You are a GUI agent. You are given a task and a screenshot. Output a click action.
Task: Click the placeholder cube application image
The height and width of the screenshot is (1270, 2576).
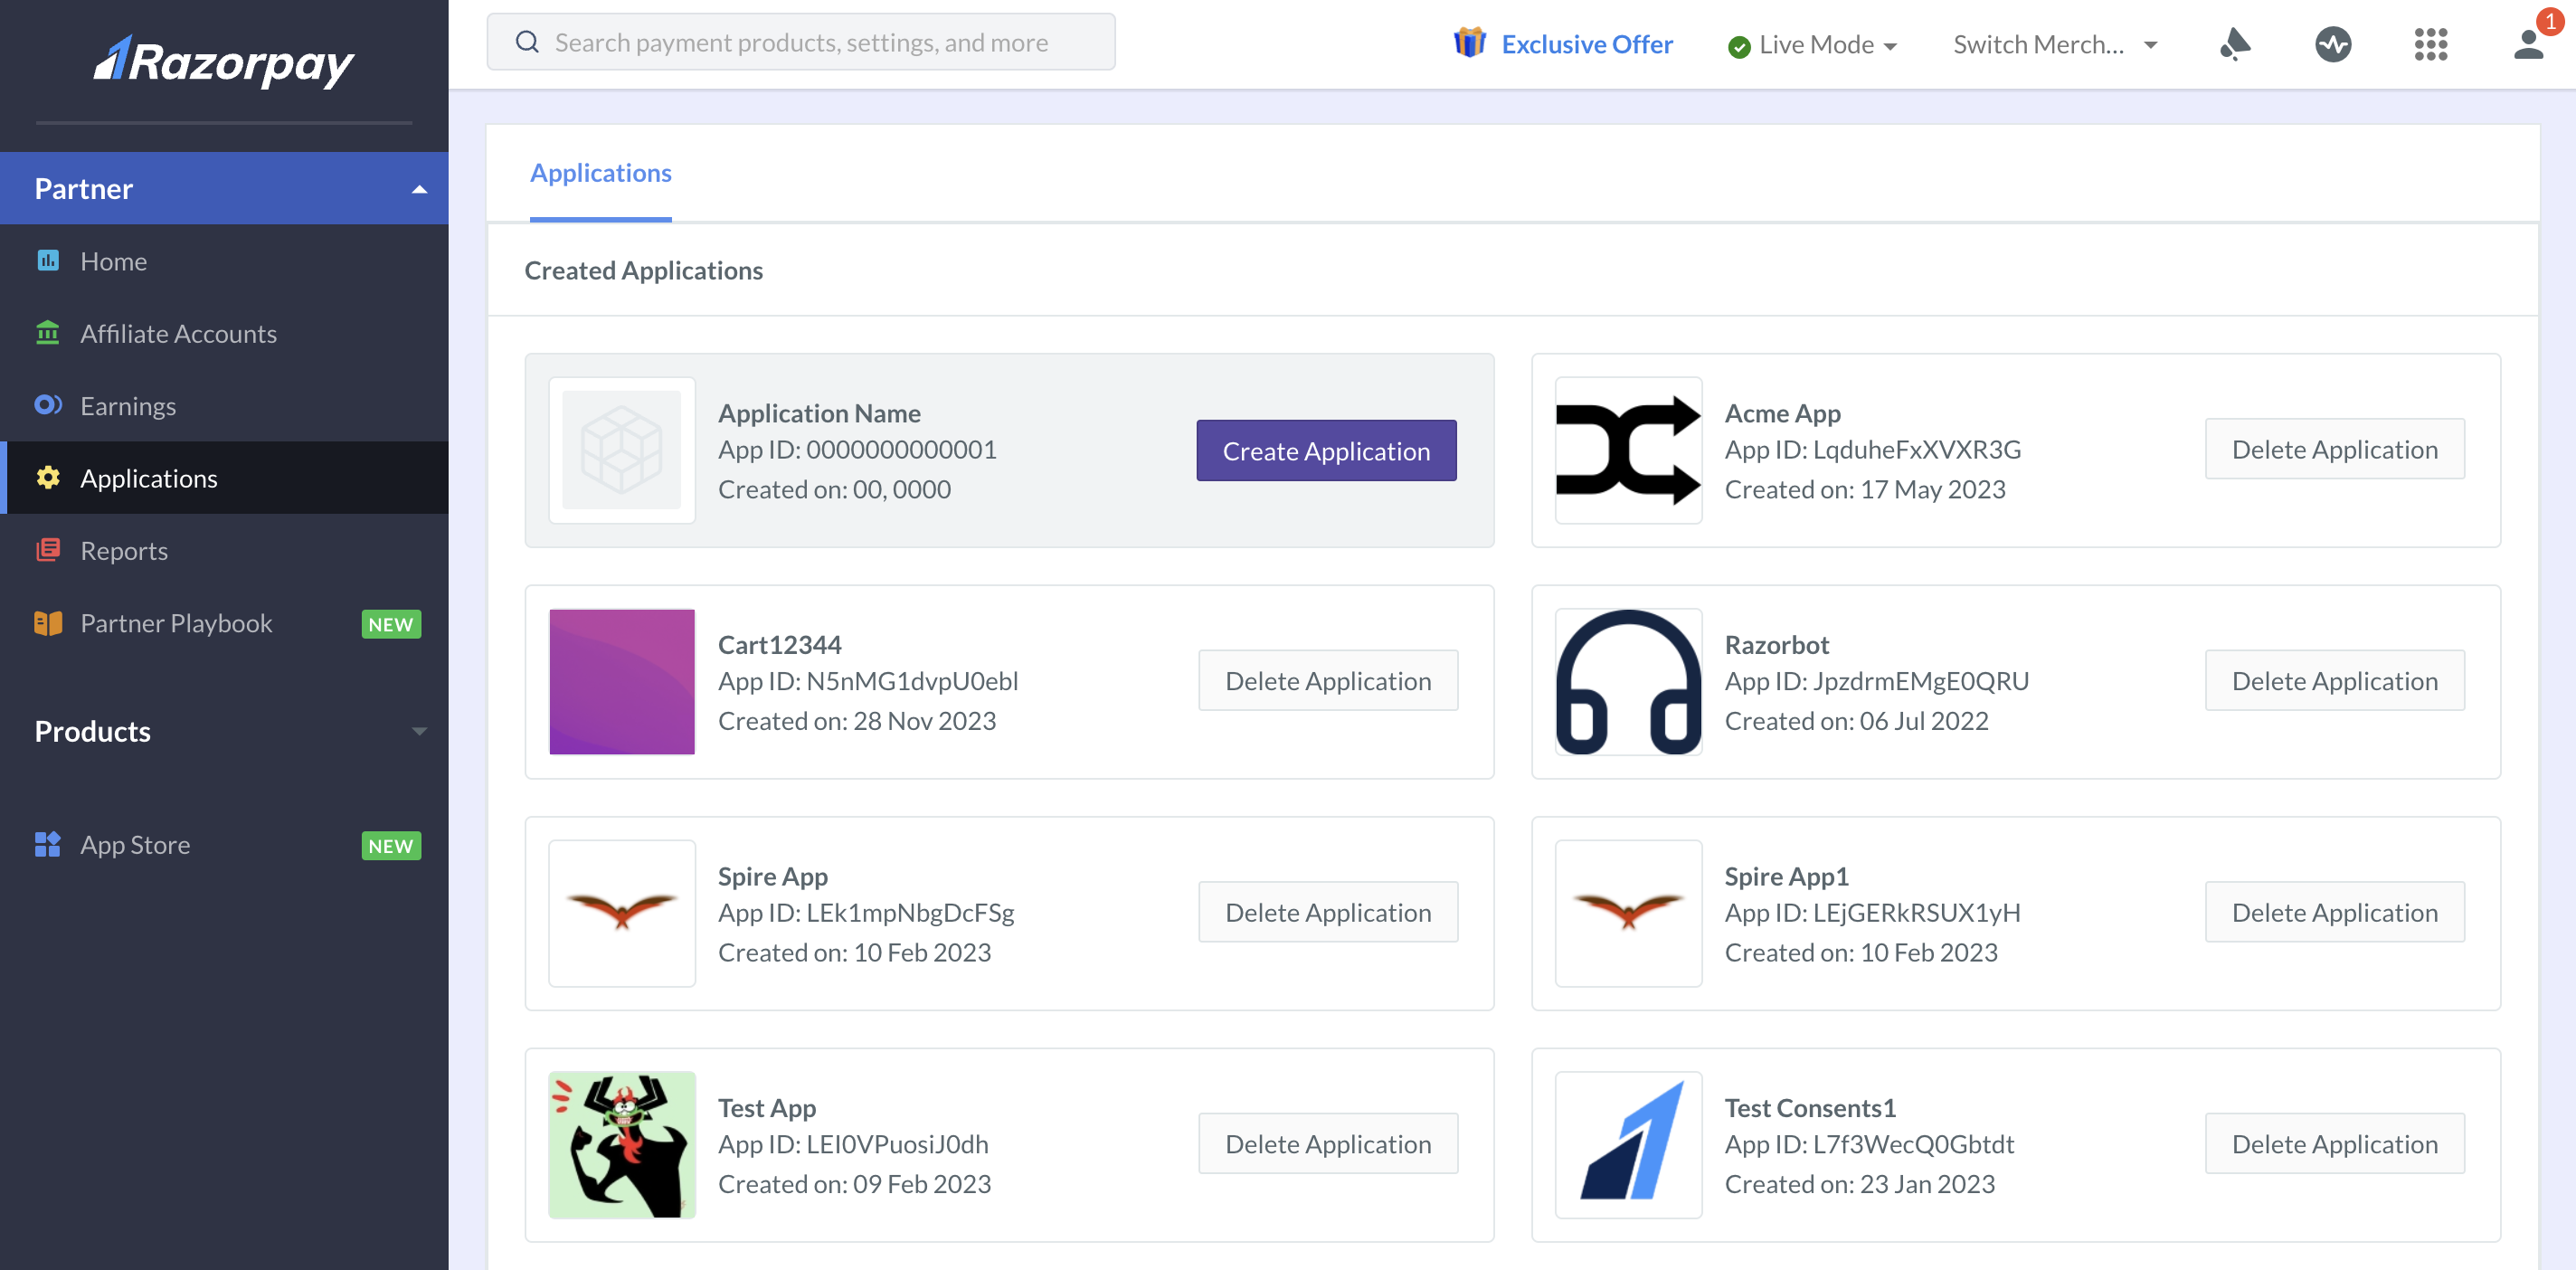click(622, 450)
